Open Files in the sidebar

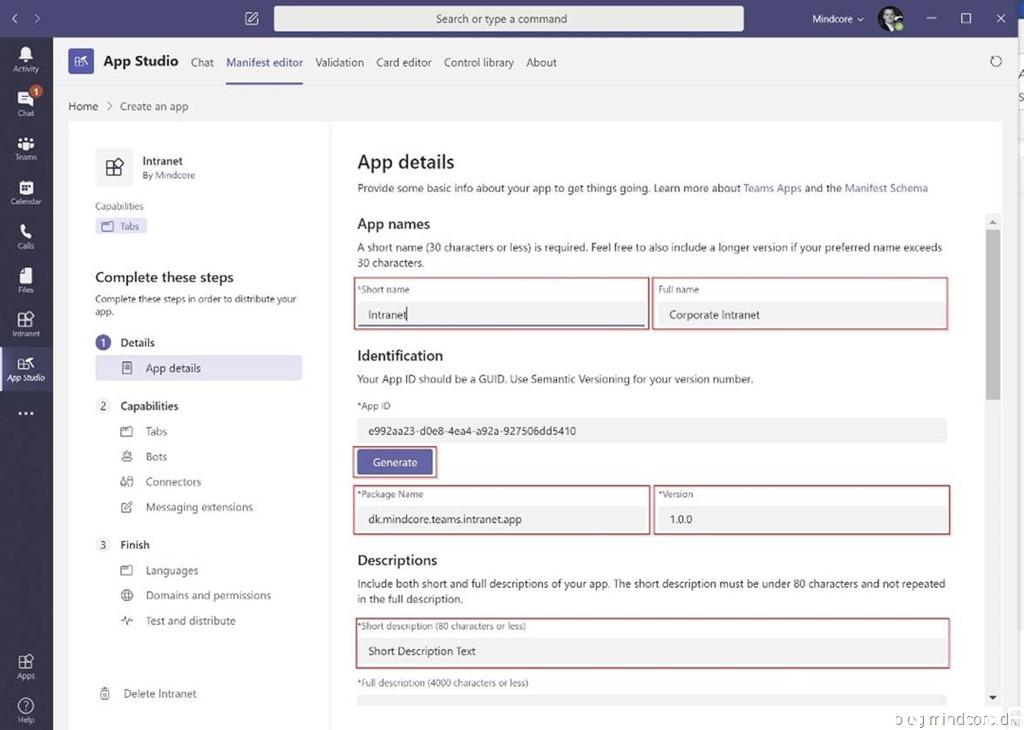coord(26,280)
